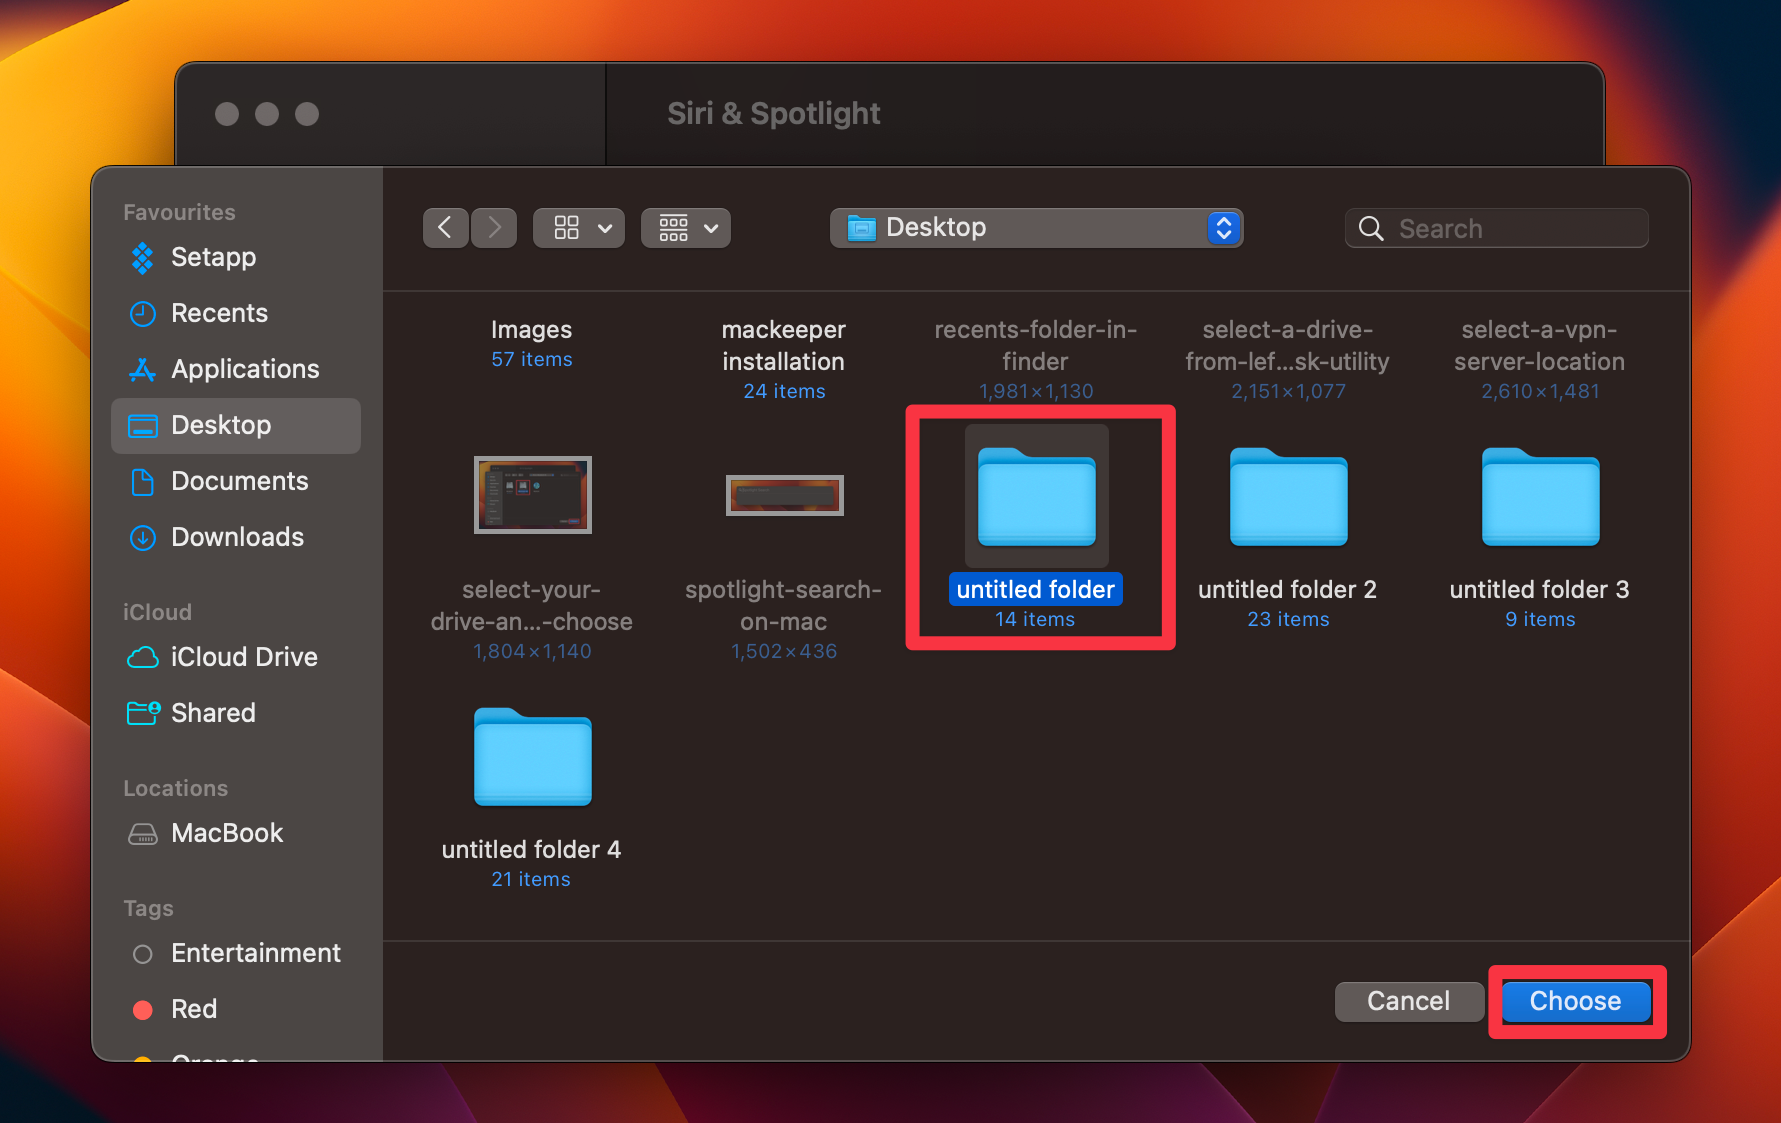The height and width of the screenshot is (1123, 1781).
Task: Click inside the Search field
Action: 1495,228
